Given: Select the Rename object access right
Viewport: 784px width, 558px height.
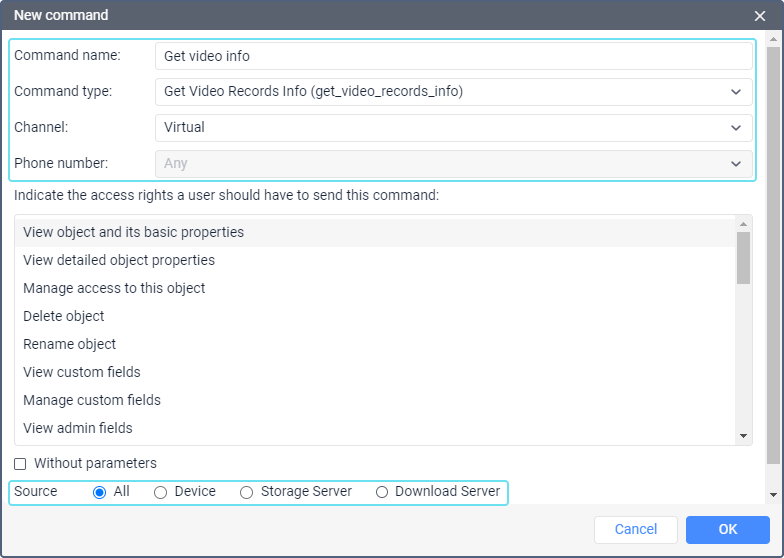Looking at the screenshot, I should 70,344.
